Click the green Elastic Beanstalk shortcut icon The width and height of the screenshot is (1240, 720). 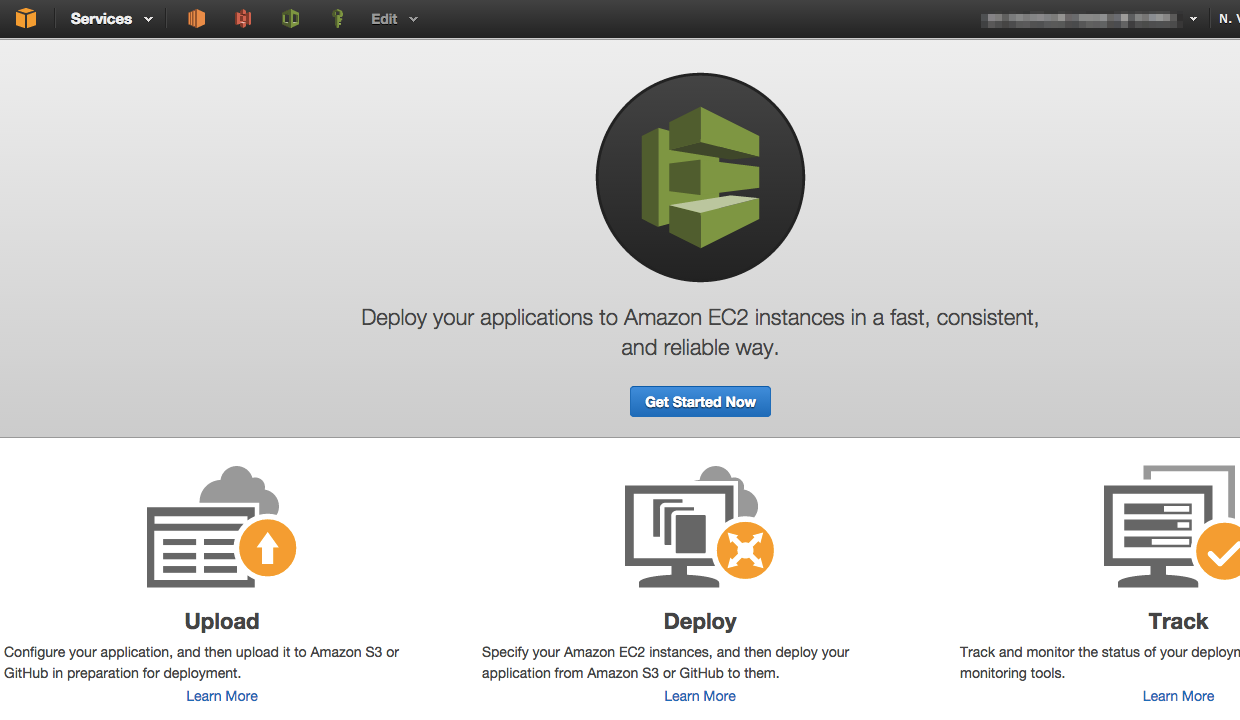(x=290, y=18)
